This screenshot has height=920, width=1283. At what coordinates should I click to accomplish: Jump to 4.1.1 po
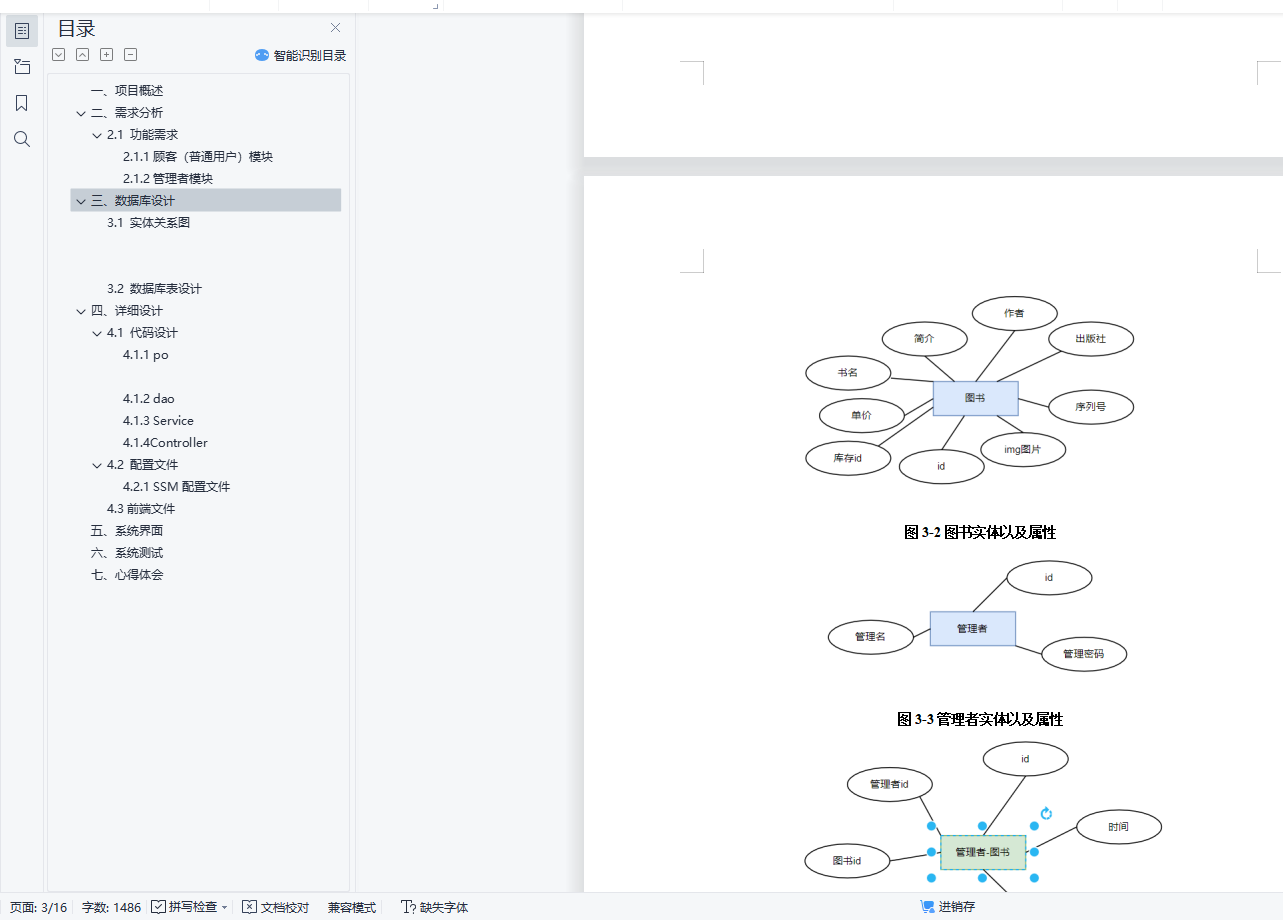click(x=146, y=355)
